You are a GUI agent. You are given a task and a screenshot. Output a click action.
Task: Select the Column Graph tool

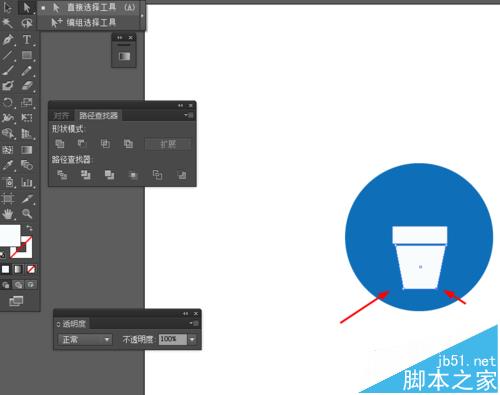point(27,182)
